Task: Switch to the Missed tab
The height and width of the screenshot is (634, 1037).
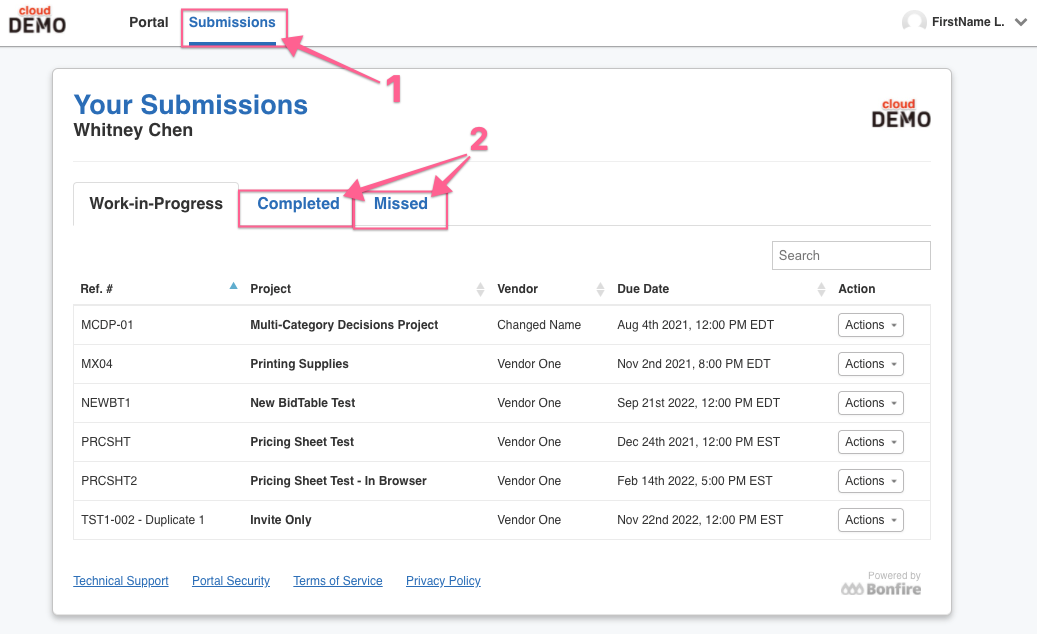Action: click(x=401, y=204)
